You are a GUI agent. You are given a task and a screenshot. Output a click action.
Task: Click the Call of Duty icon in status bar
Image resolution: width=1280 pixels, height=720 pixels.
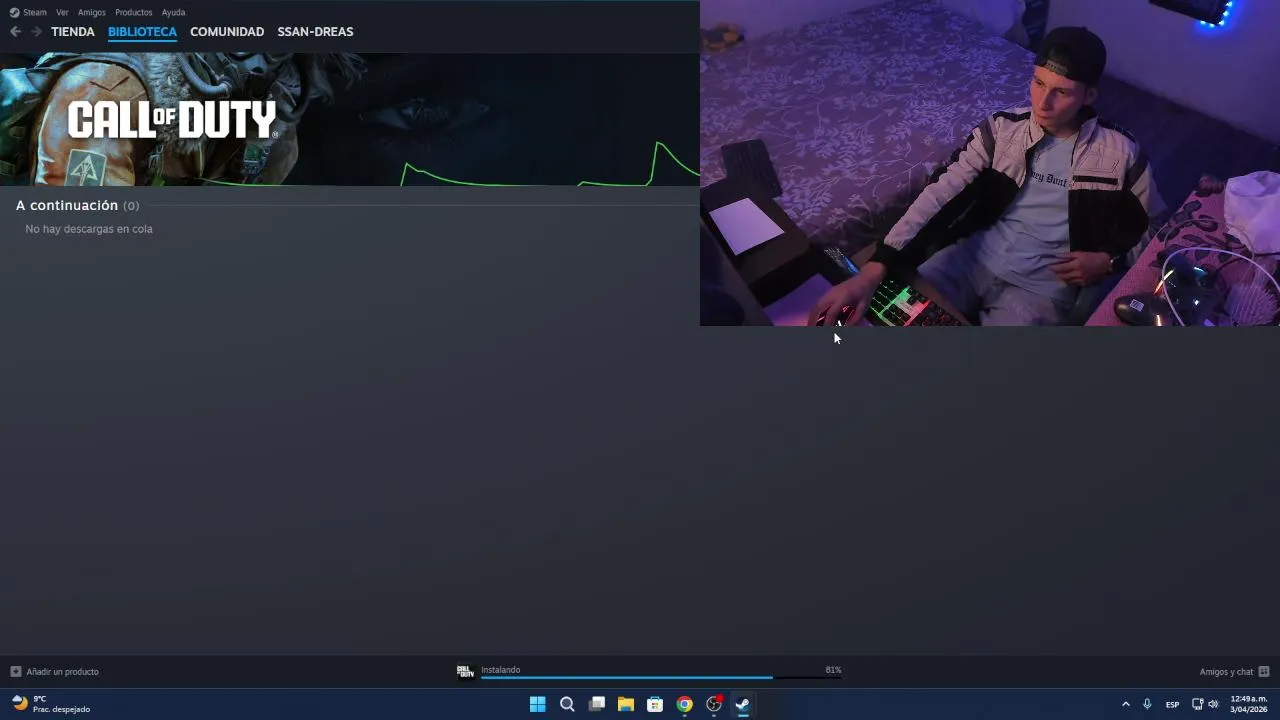click(x=465, y=671)
